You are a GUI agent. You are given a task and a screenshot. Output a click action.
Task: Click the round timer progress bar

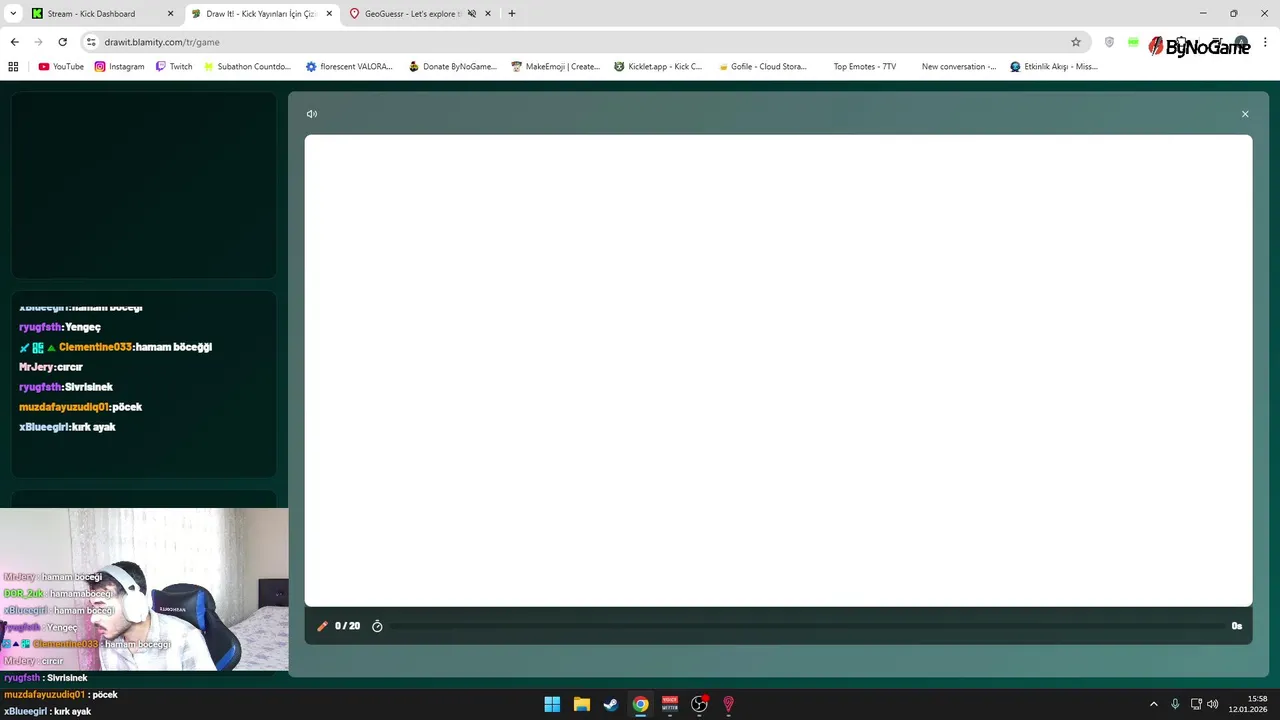point(805,626)
